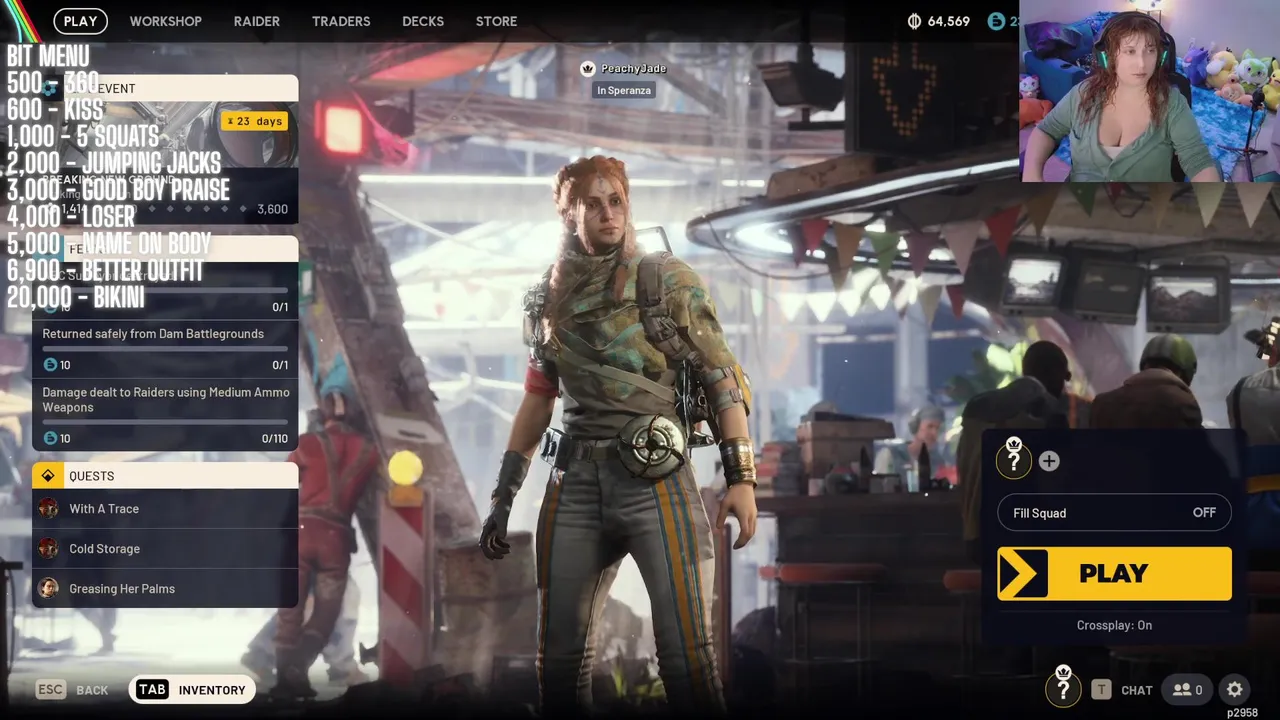Go to the TRADERS tab

[x=341, y=21]
